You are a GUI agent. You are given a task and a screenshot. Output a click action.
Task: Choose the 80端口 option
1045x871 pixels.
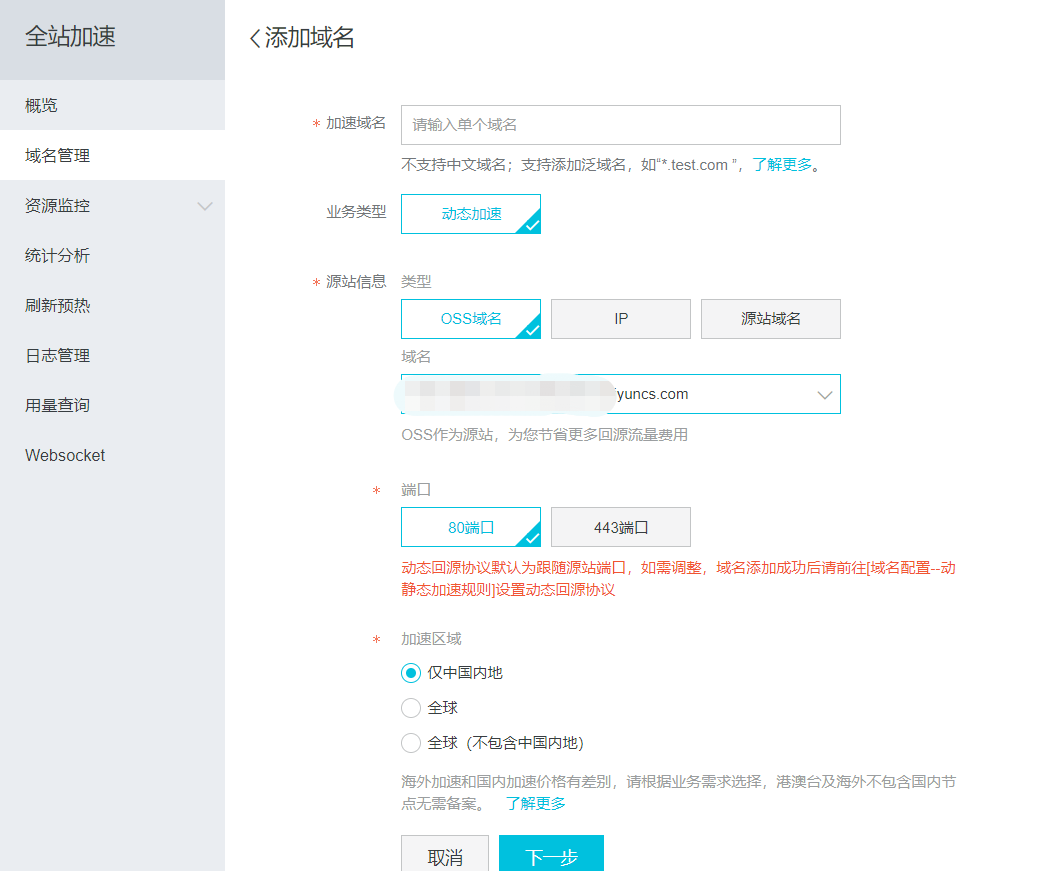click(x=470, y=527)
